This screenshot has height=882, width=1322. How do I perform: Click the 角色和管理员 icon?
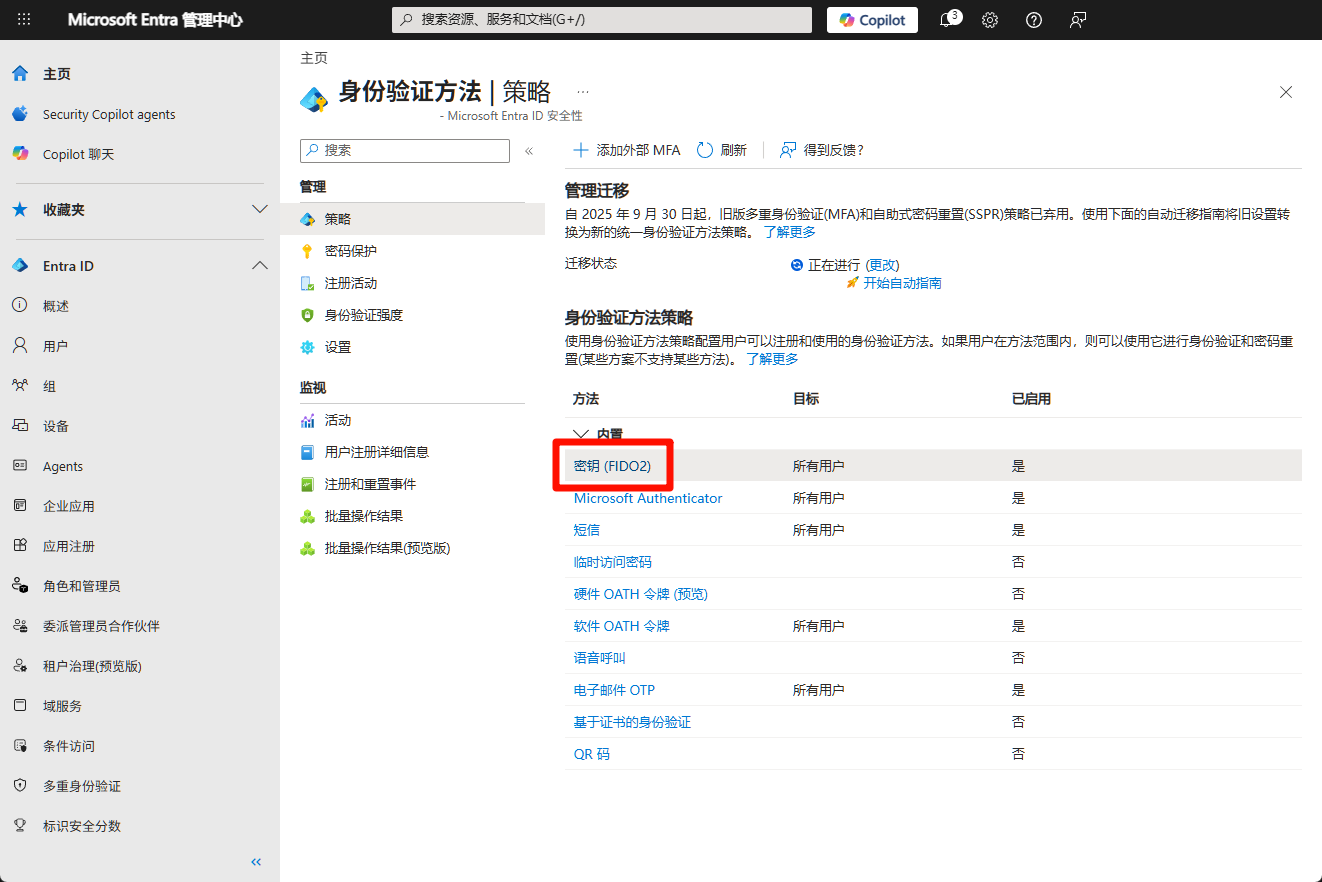pos(20,586)
